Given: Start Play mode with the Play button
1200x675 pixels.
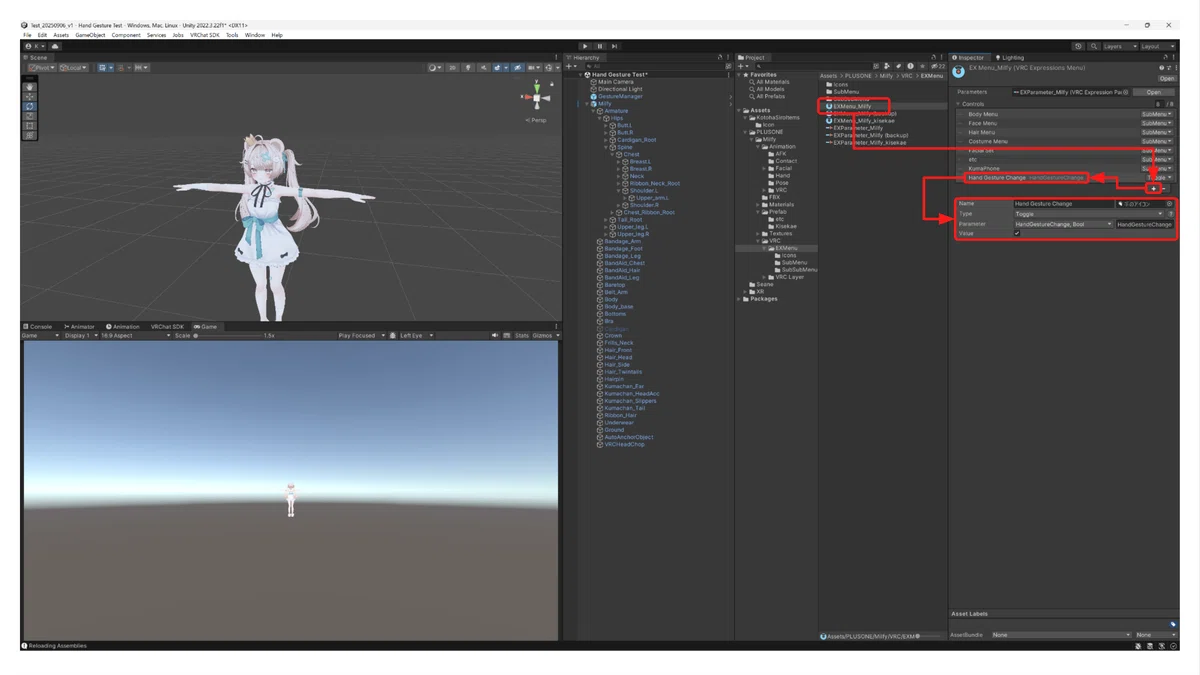Looking at the screenshot, I should 586,46.
